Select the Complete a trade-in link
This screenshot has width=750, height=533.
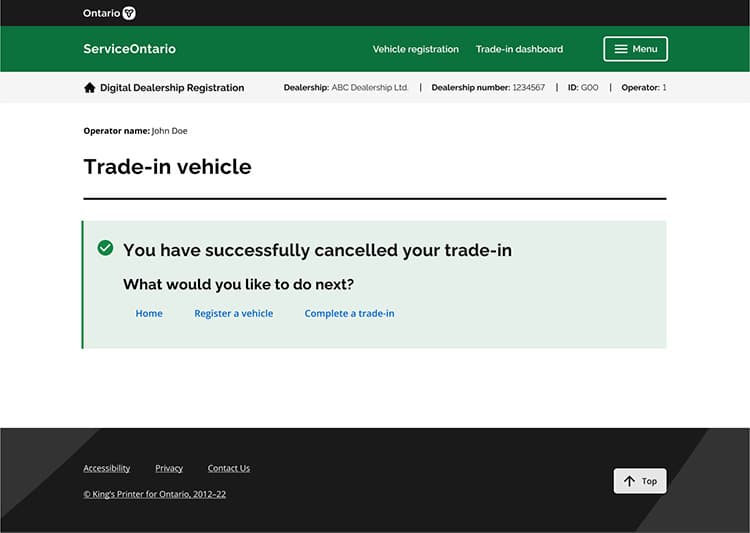pos(349,313)
